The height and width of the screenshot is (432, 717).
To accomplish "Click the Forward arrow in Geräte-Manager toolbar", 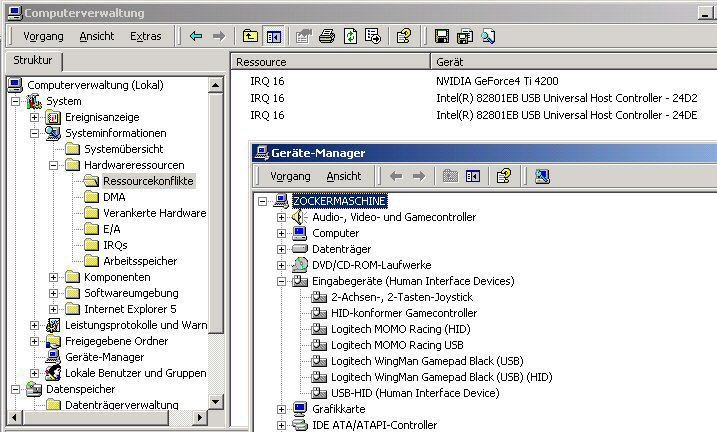I will 419,176.
